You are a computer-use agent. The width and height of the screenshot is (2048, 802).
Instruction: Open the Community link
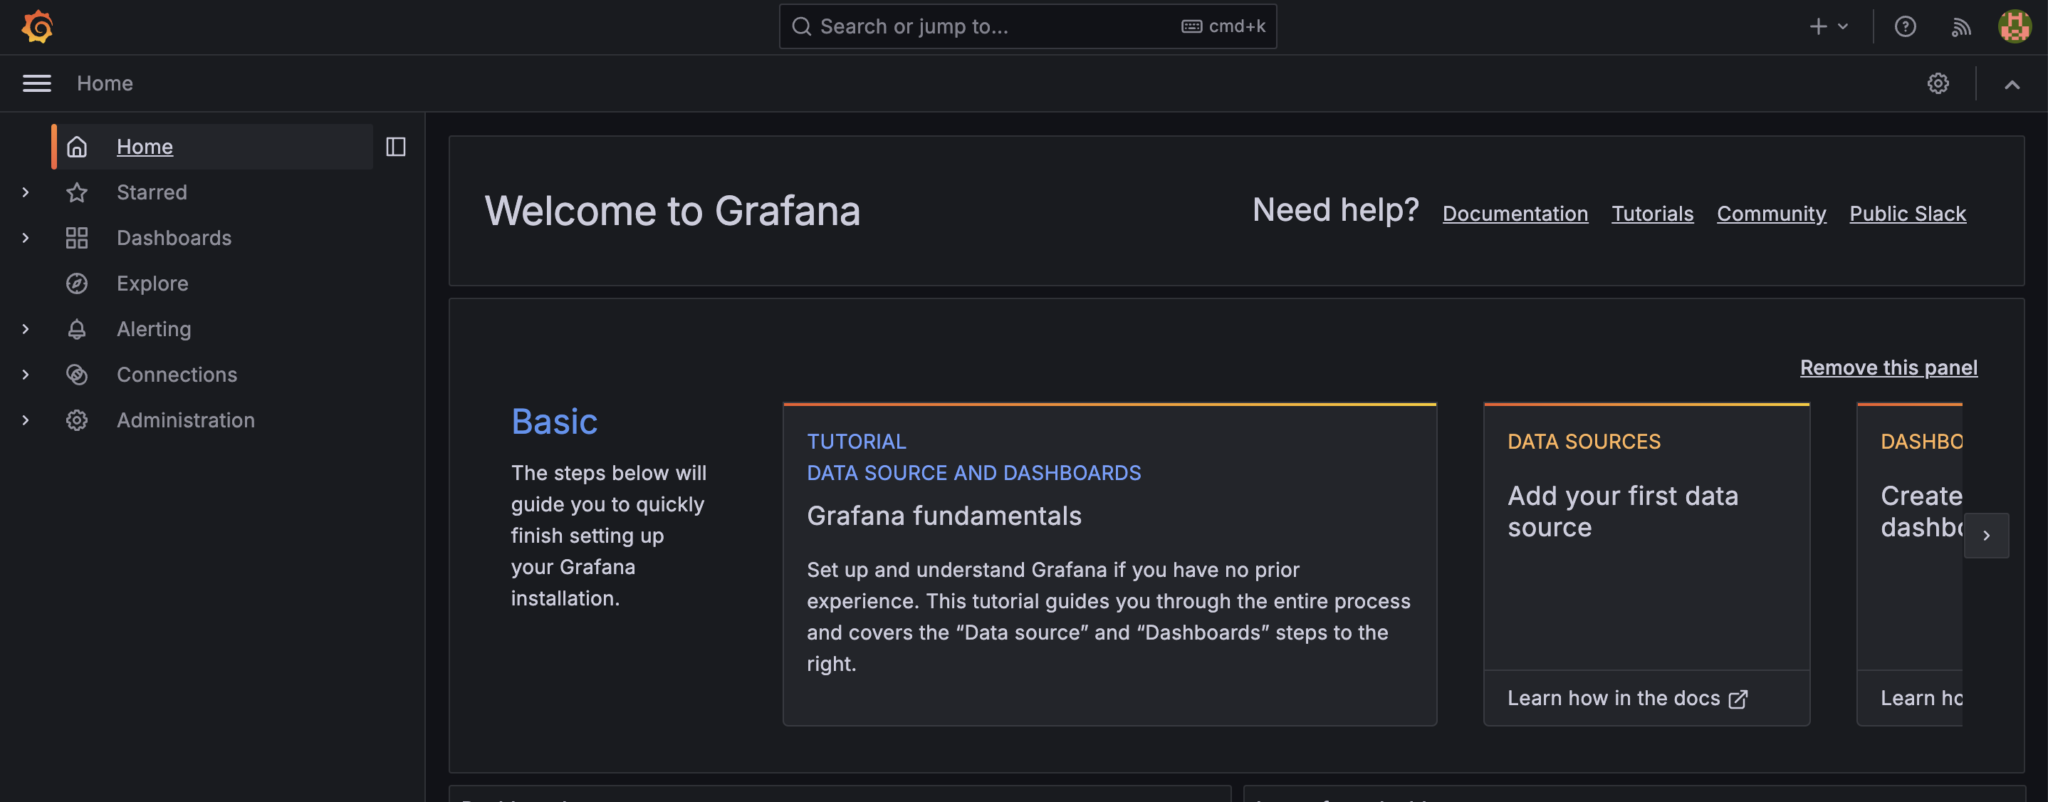coord(1771,214)
